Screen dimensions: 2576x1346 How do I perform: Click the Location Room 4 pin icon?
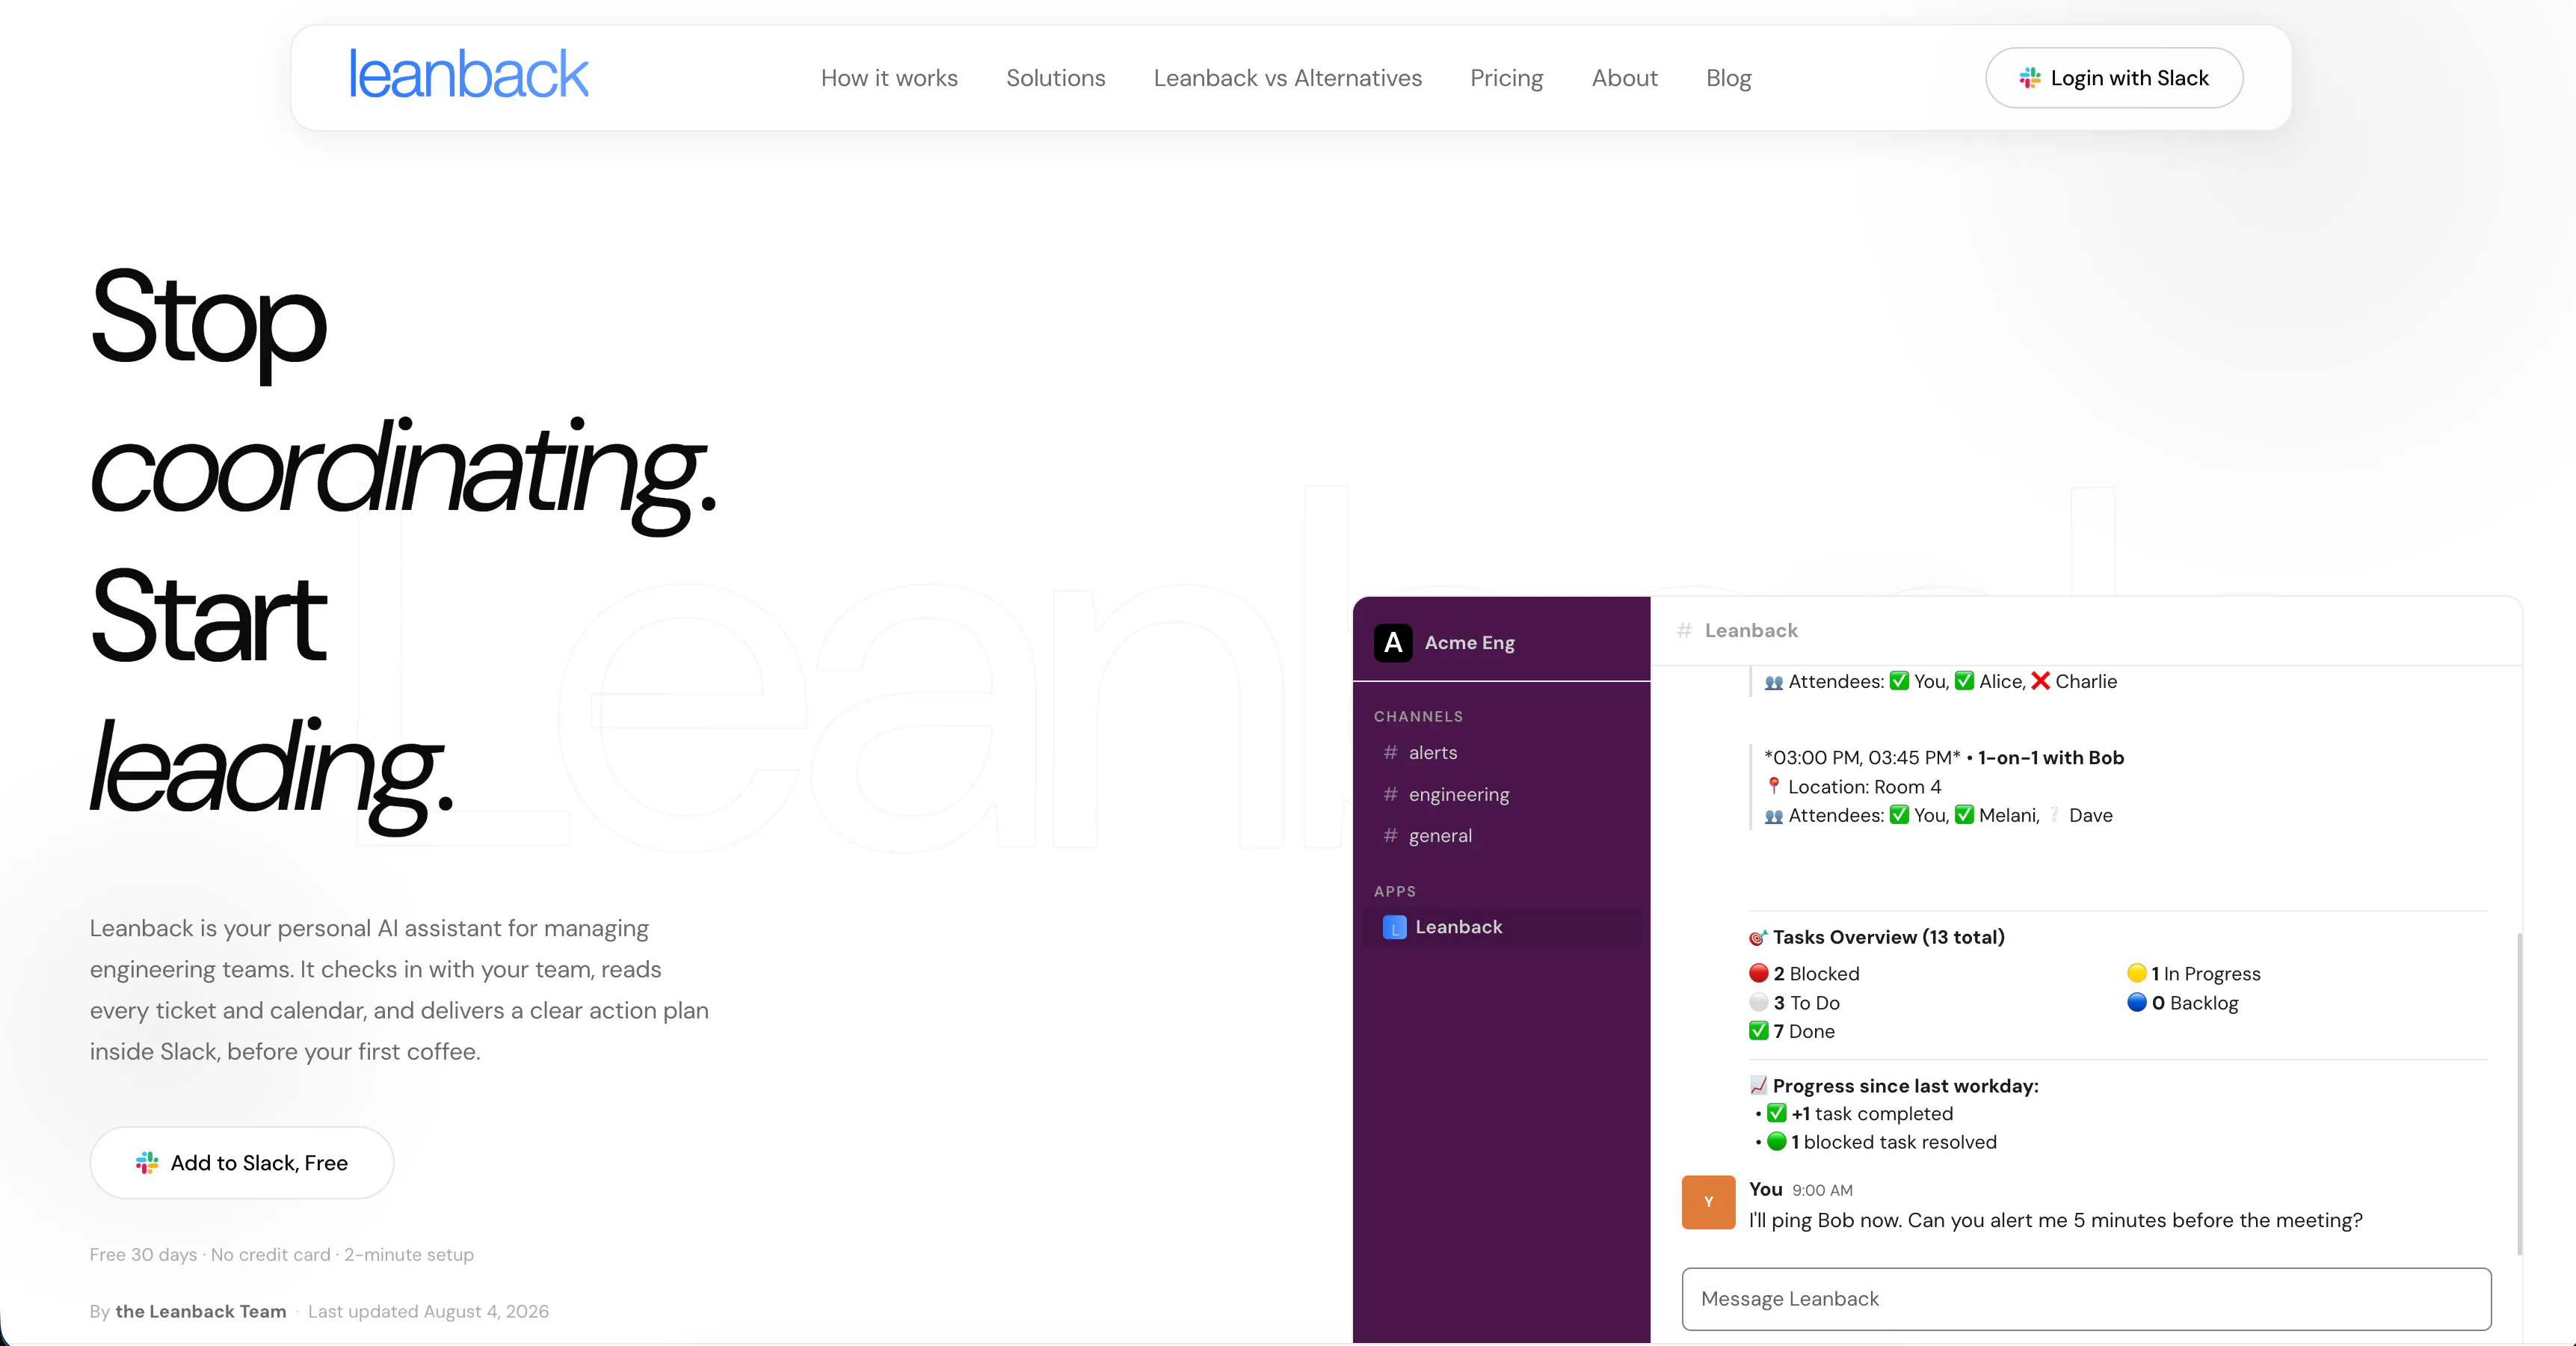(x=1773, y=786)
